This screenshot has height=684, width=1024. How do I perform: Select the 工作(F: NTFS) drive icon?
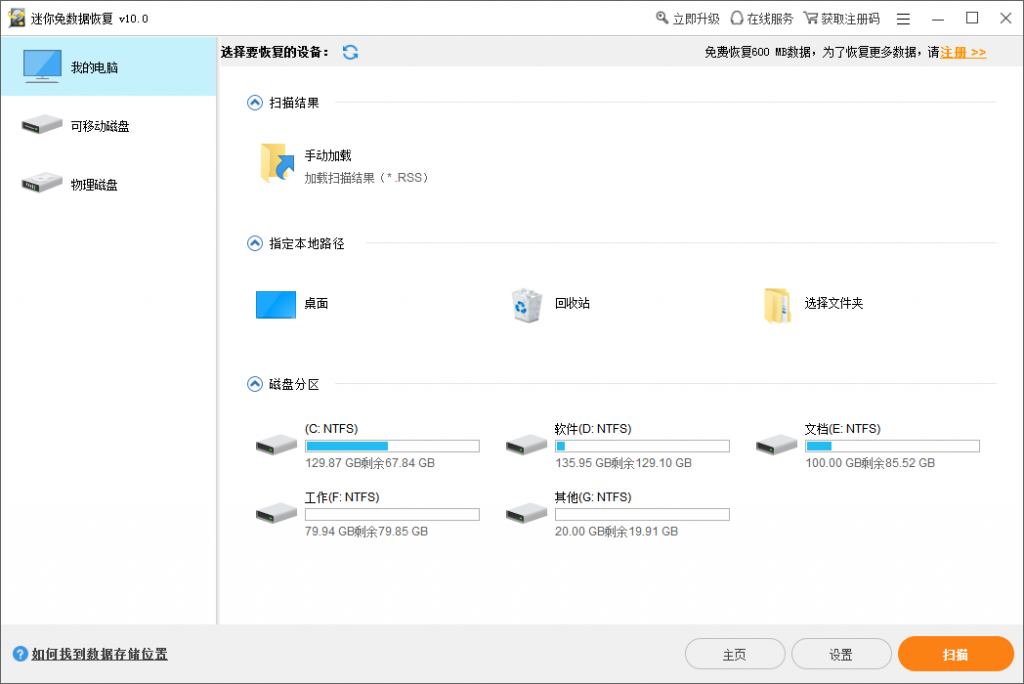click(x=276, y=513)
